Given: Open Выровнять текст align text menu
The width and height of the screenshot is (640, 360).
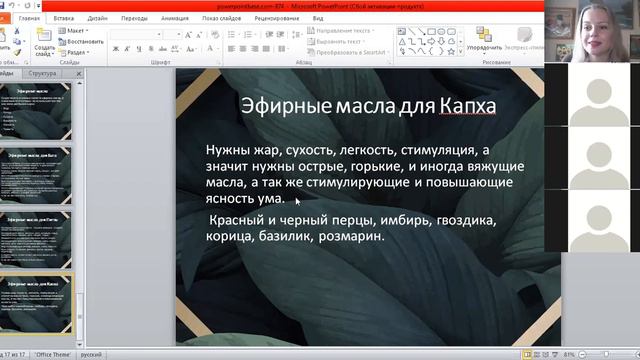Looking at the screenshot, I should pyautogui.click(x=336, y=42).
